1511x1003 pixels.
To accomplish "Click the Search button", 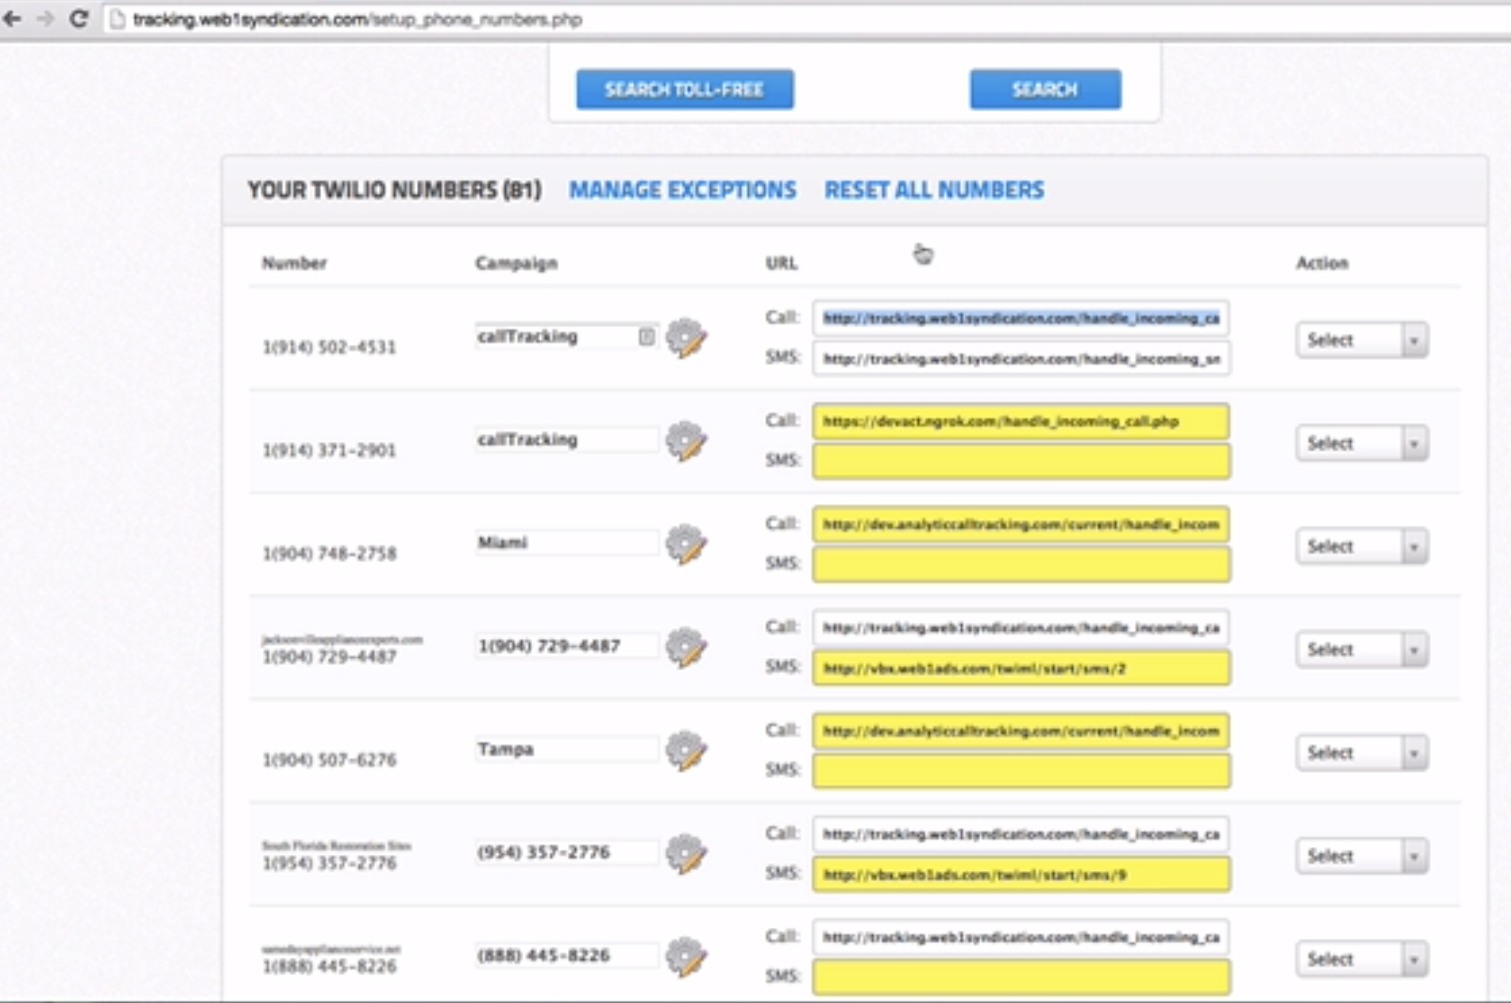I will [x=1044, y=89].
